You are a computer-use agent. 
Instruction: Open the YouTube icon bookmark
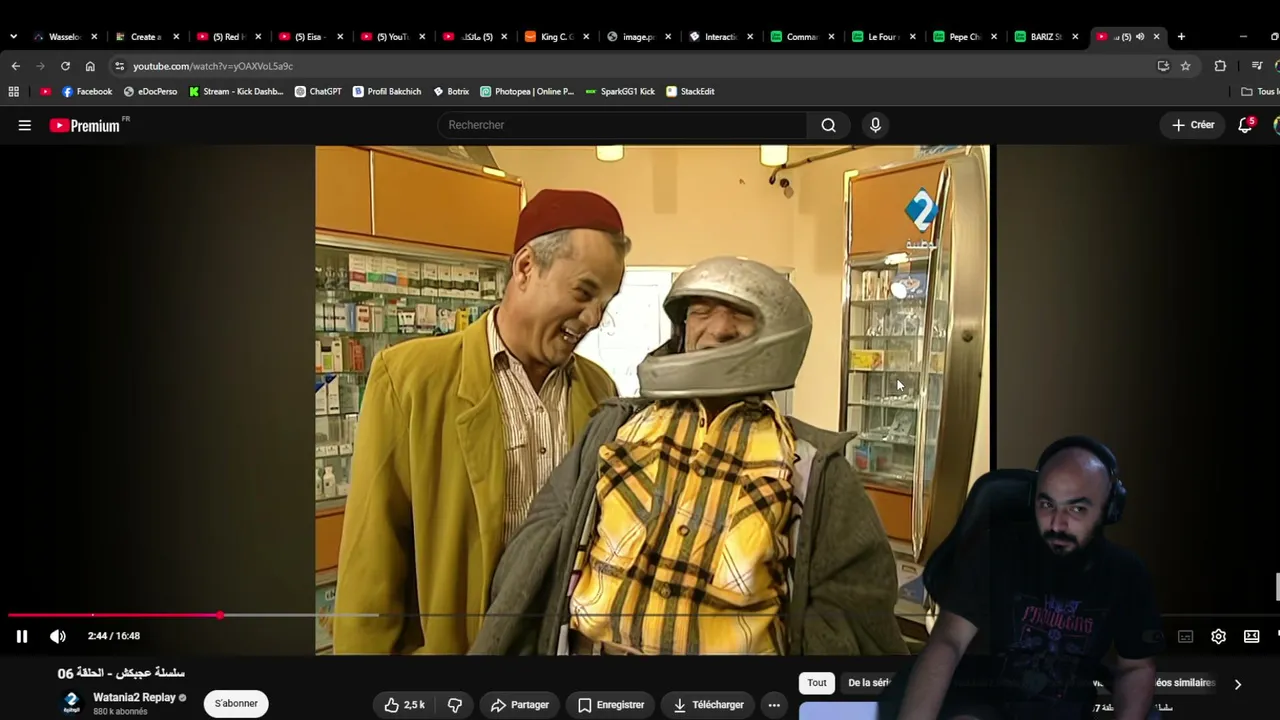(x=45, y=91)
